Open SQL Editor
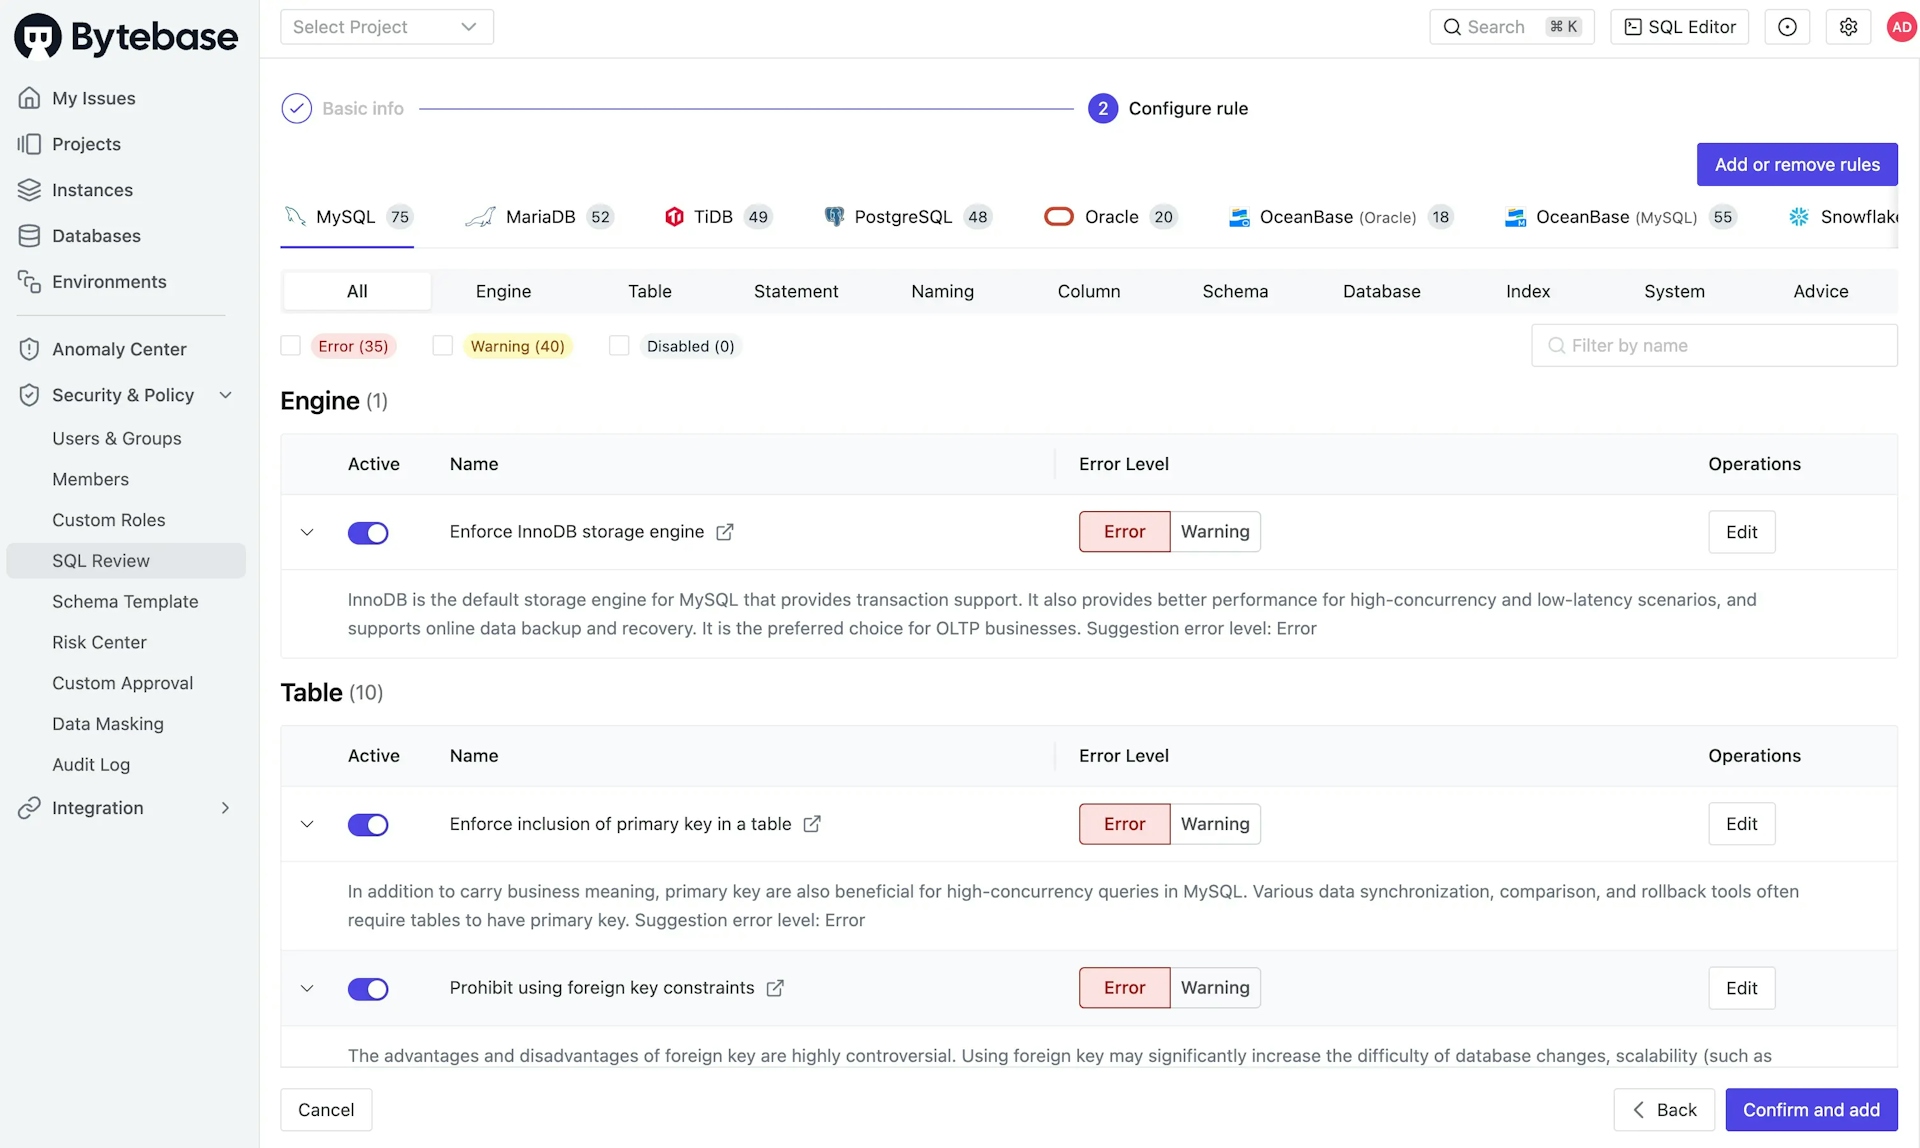 pos(1678,26)
